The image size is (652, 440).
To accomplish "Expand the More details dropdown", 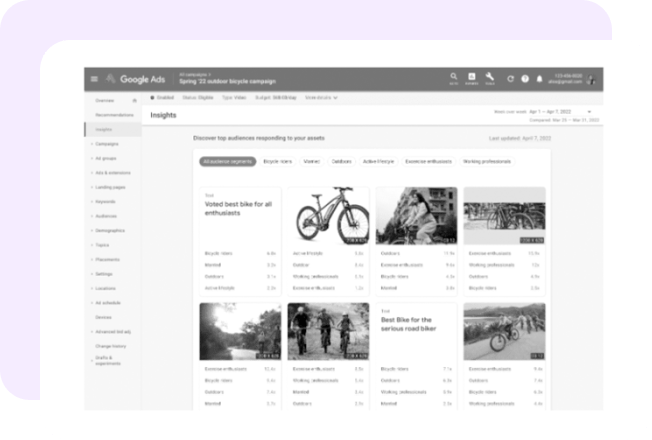I will click(321, 98).
